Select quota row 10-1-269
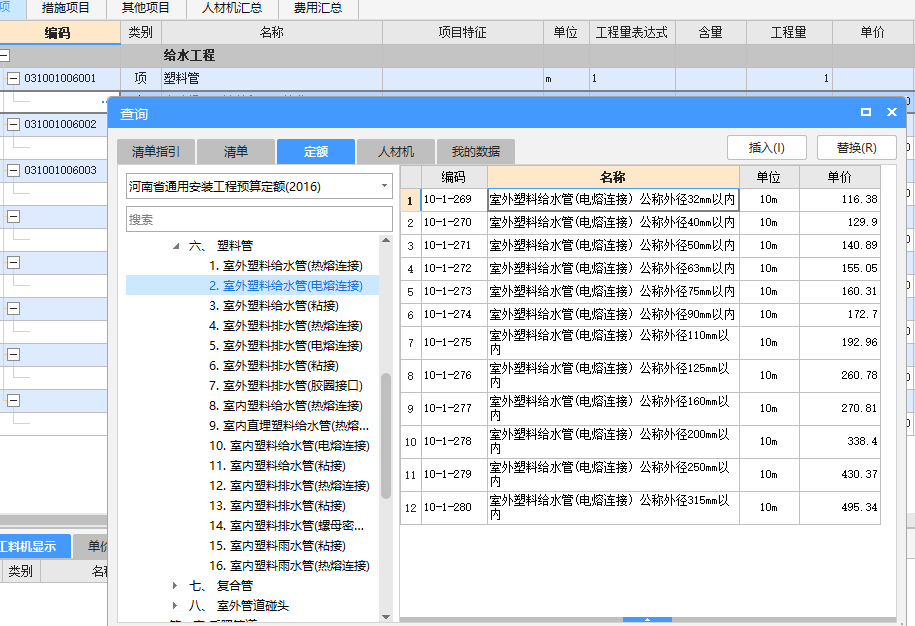The image size is (915, 626). tap(640, 200)
